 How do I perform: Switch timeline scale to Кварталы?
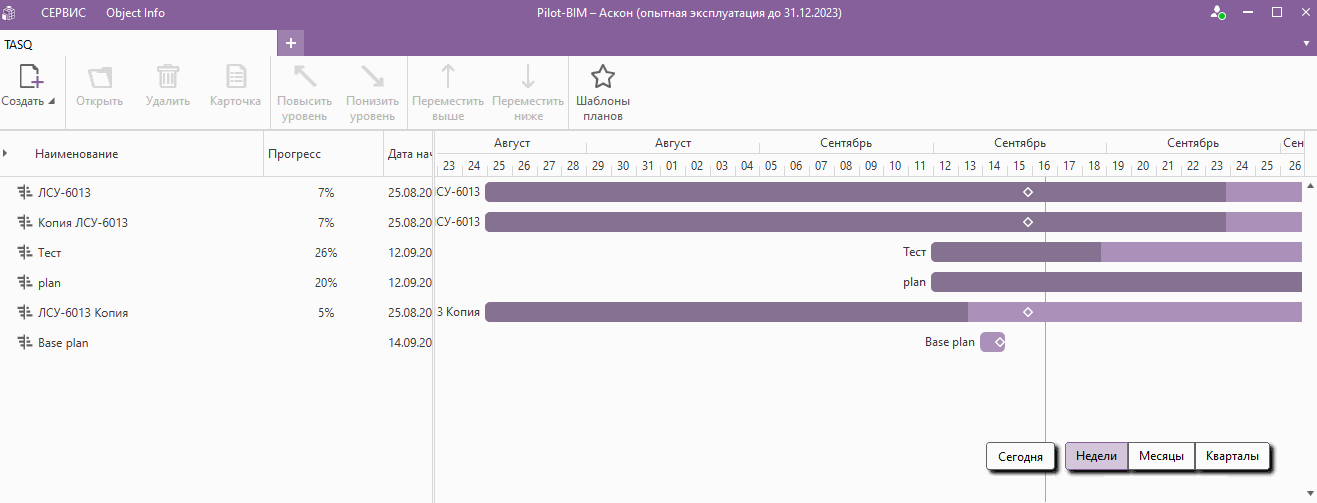(x=1232, y=456)
